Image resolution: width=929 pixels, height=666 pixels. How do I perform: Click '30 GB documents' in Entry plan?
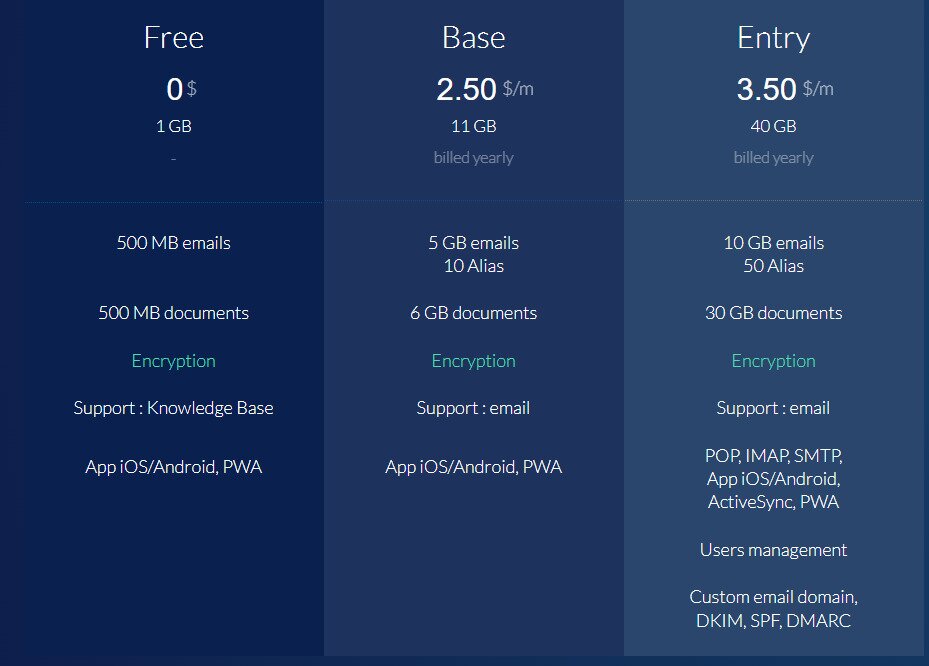tap(773, 313)
